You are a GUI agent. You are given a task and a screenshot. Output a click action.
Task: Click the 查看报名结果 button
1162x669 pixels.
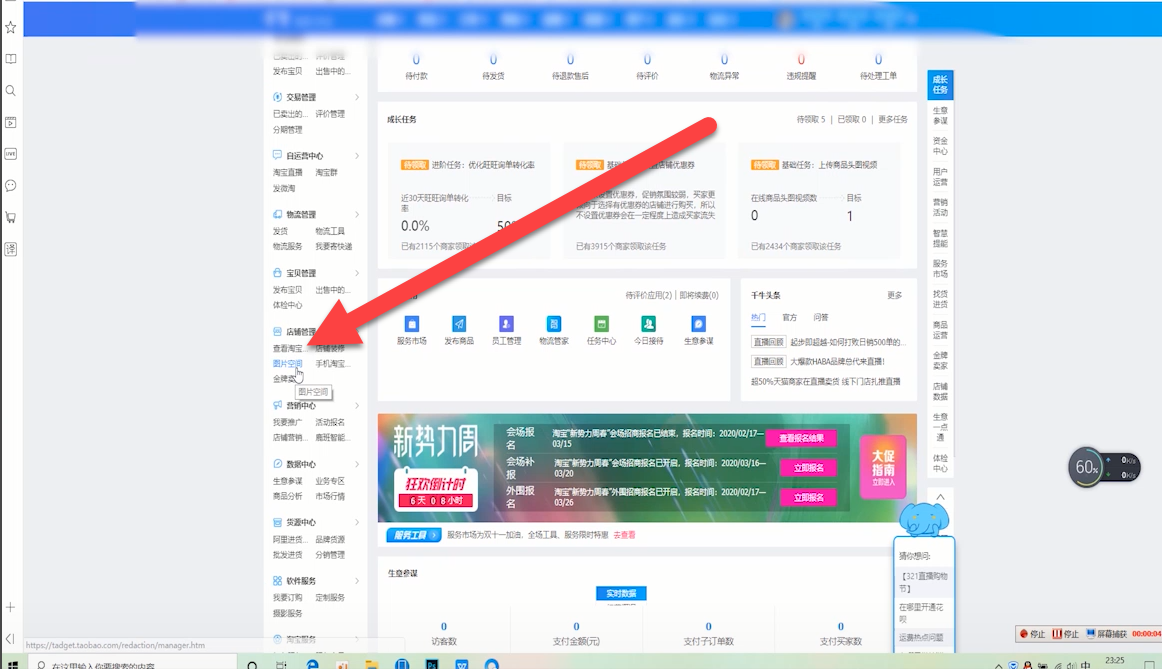coord(800,438)
